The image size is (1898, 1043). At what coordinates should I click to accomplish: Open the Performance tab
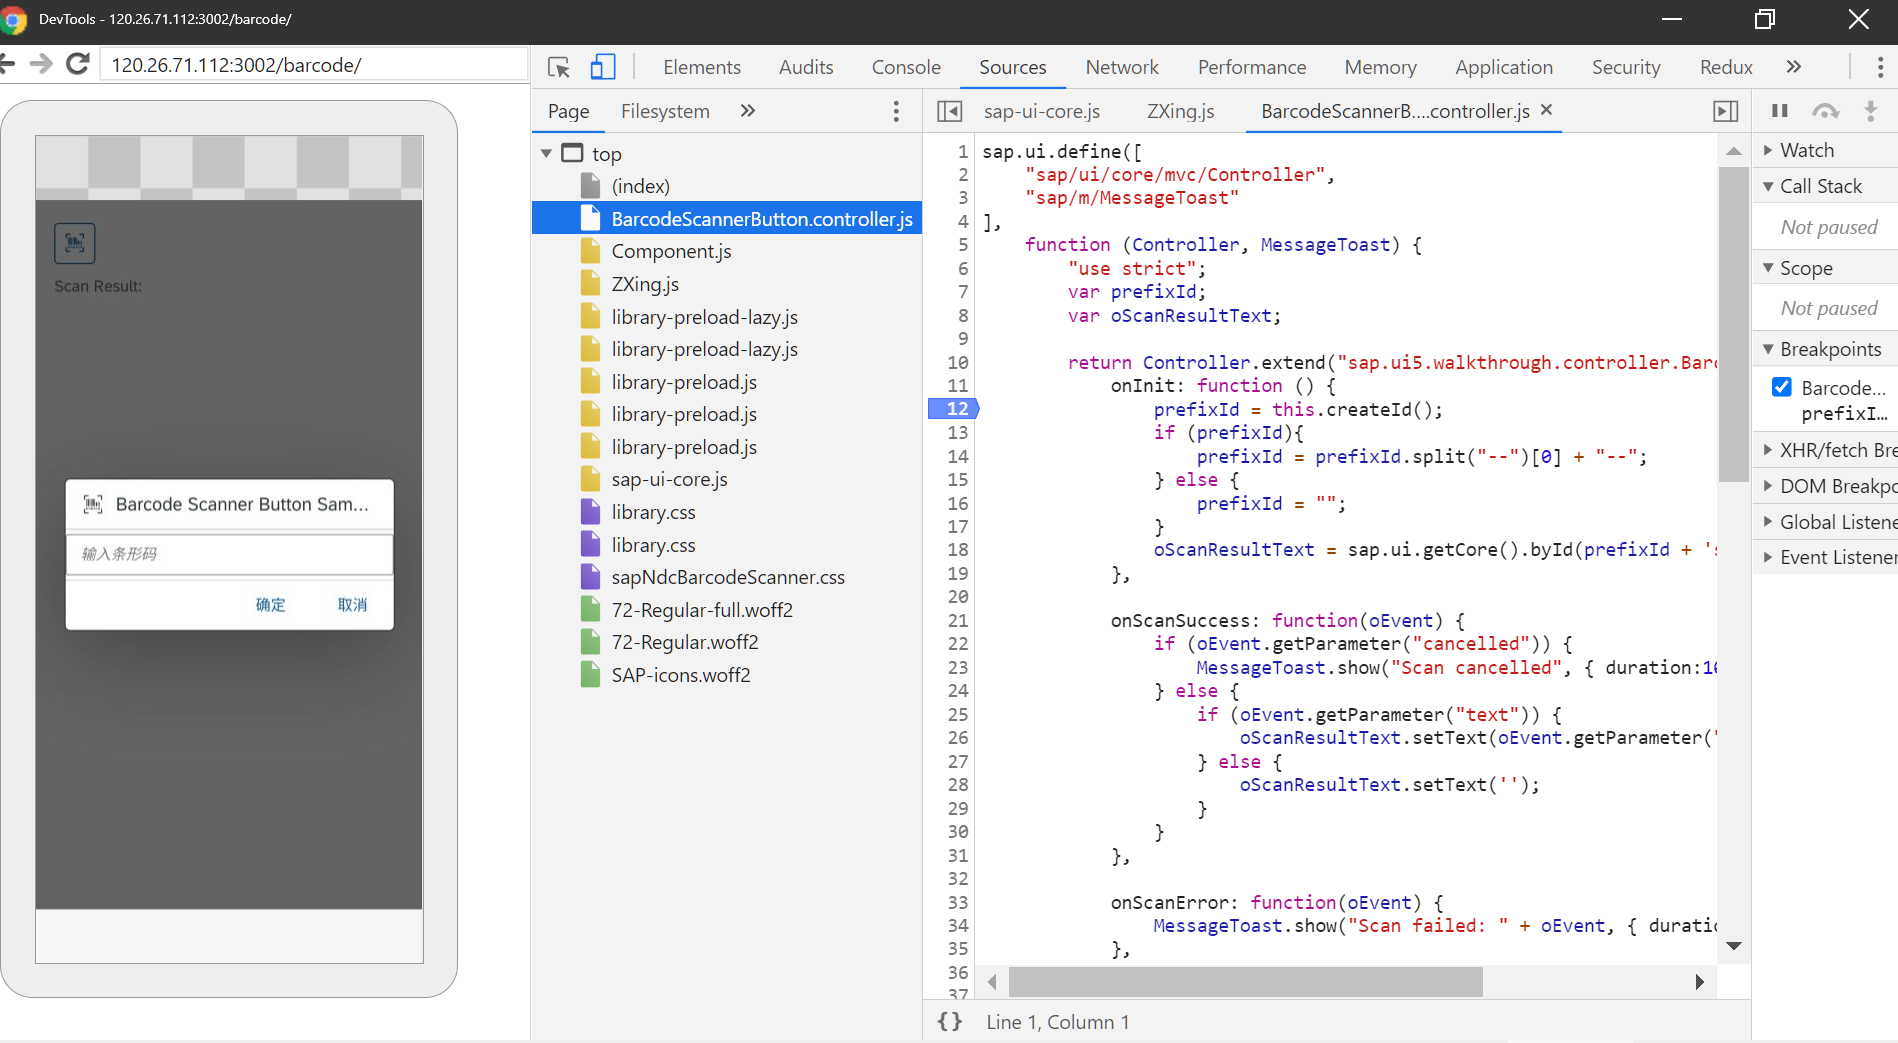click(x=1252, y=67)
